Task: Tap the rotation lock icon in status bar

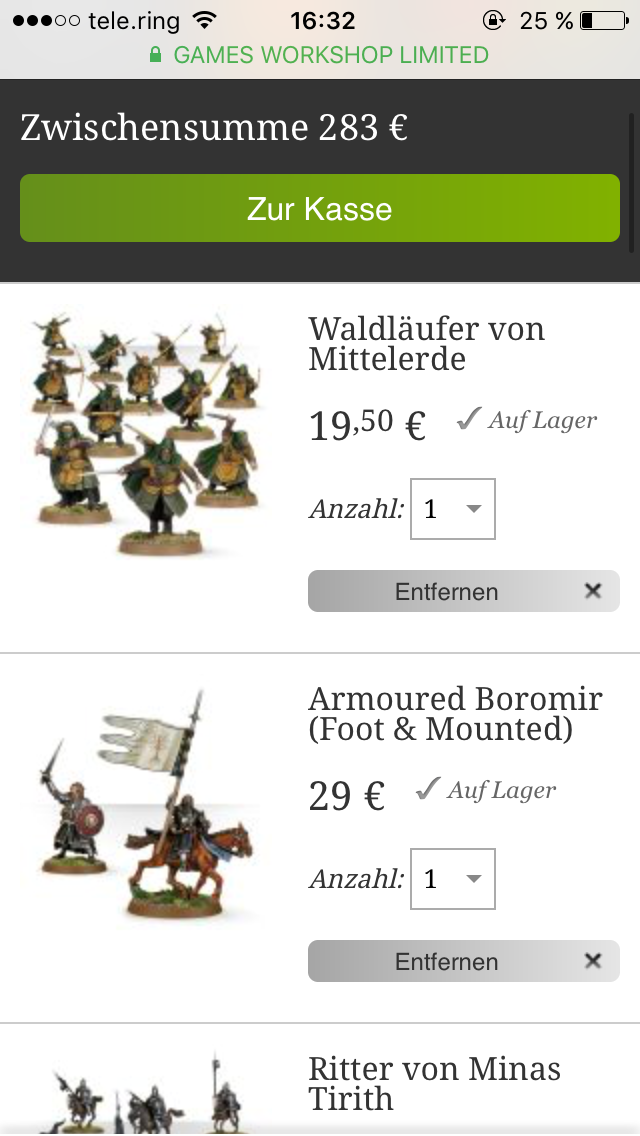Action: coord(494,20)
